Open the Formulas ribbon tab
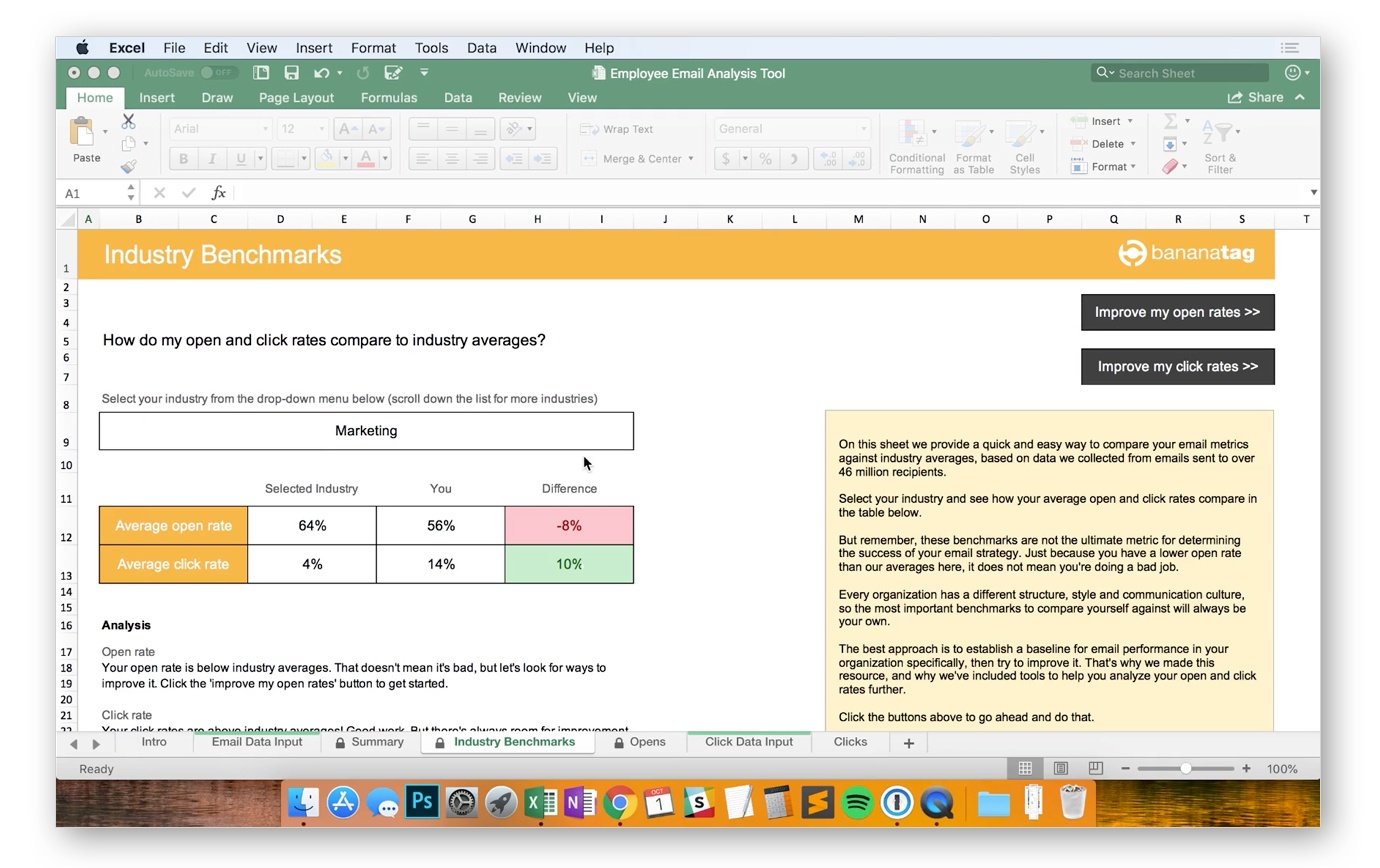Screen dimensions: 1380x868 coord(389,97)
